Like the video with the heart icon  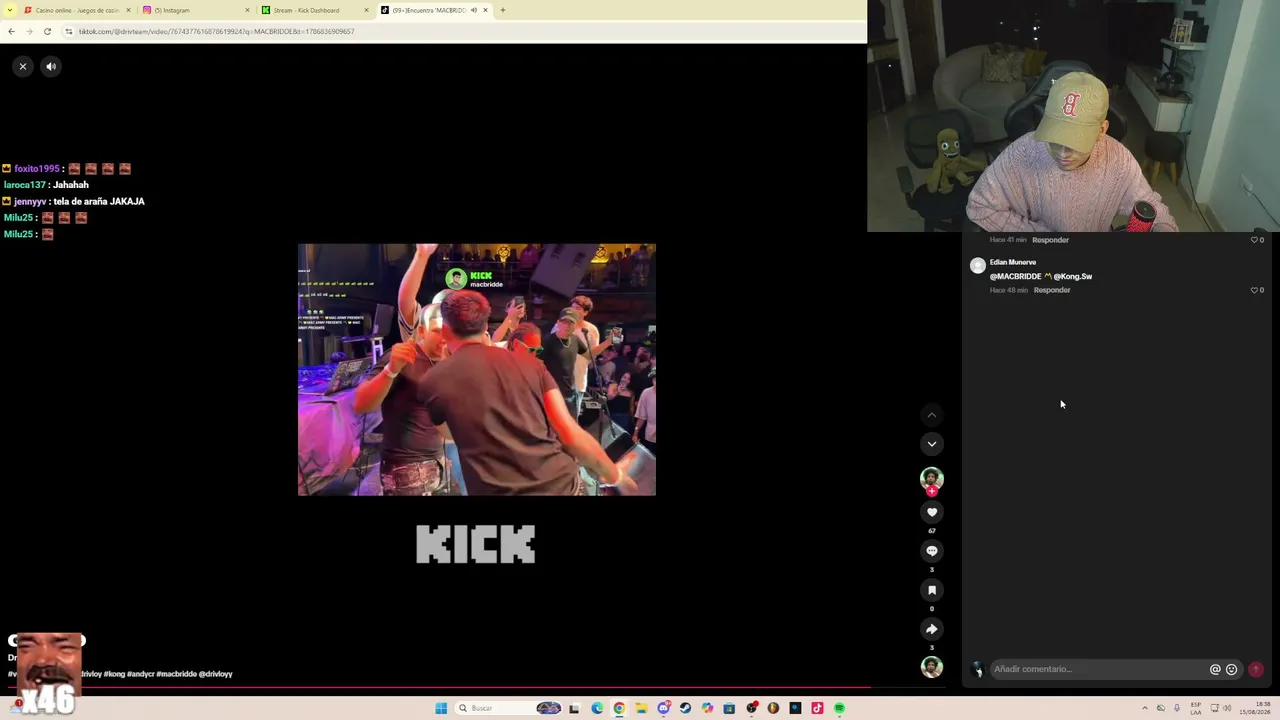[932, 512]
